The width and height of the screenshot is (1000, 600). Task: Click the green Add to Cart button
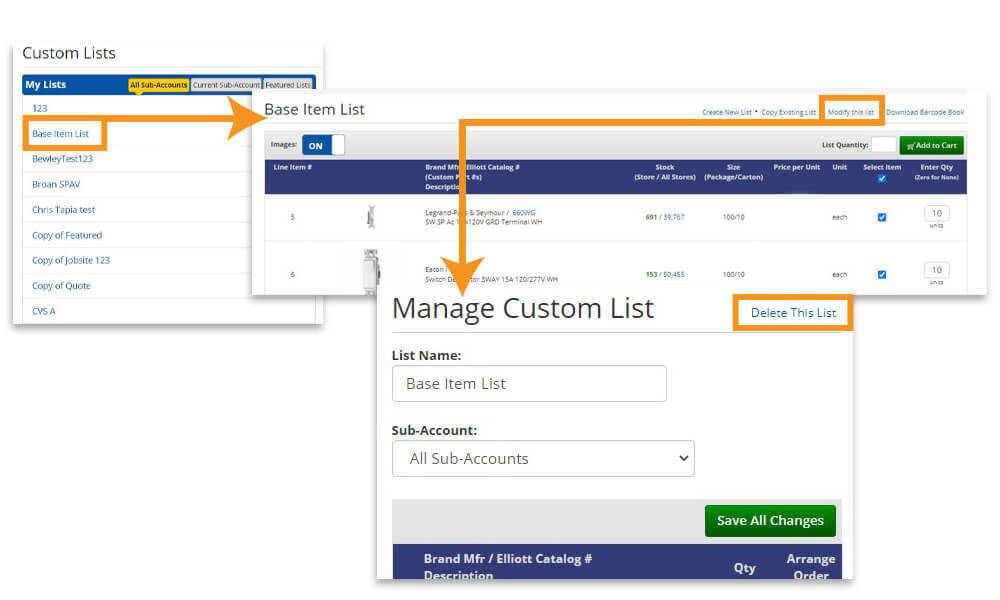click(x=931, y=145)
